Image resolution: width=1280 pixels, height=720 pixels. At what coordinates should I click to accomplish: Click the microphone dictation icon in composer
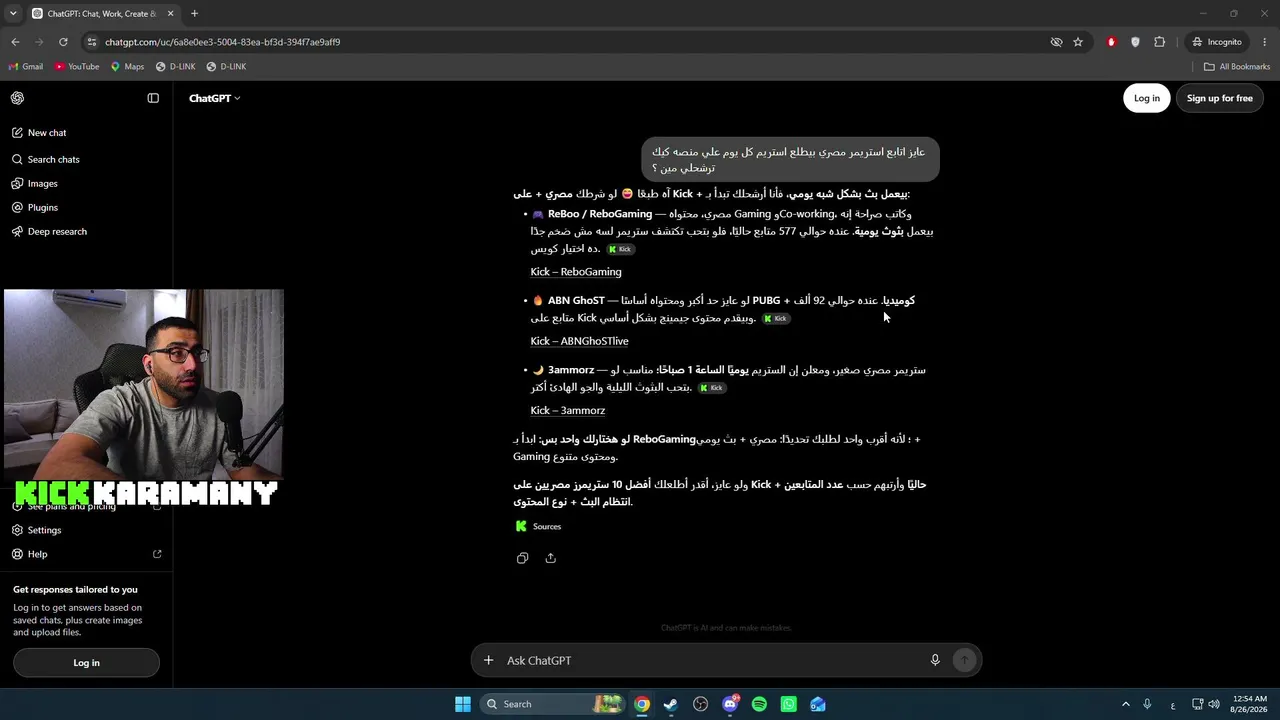coord(935,660)
